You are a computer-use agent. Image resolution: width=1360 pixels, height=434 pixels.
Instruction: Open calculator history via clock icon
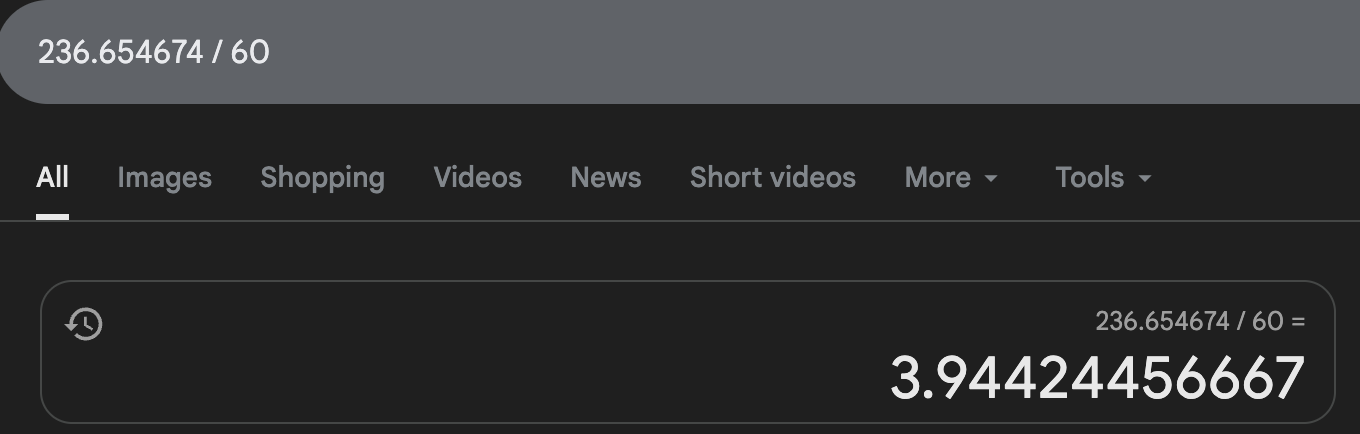84,324
